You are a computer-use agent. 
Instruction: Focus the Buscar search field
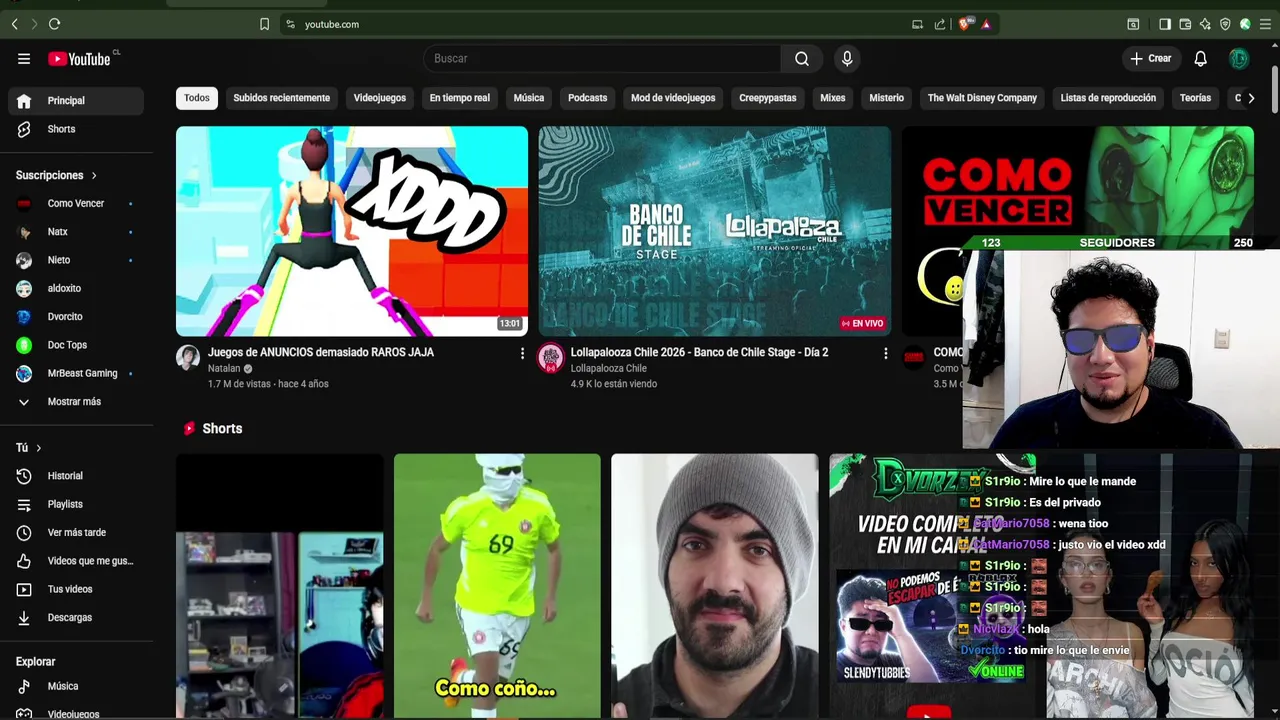(x=602, y=59)
